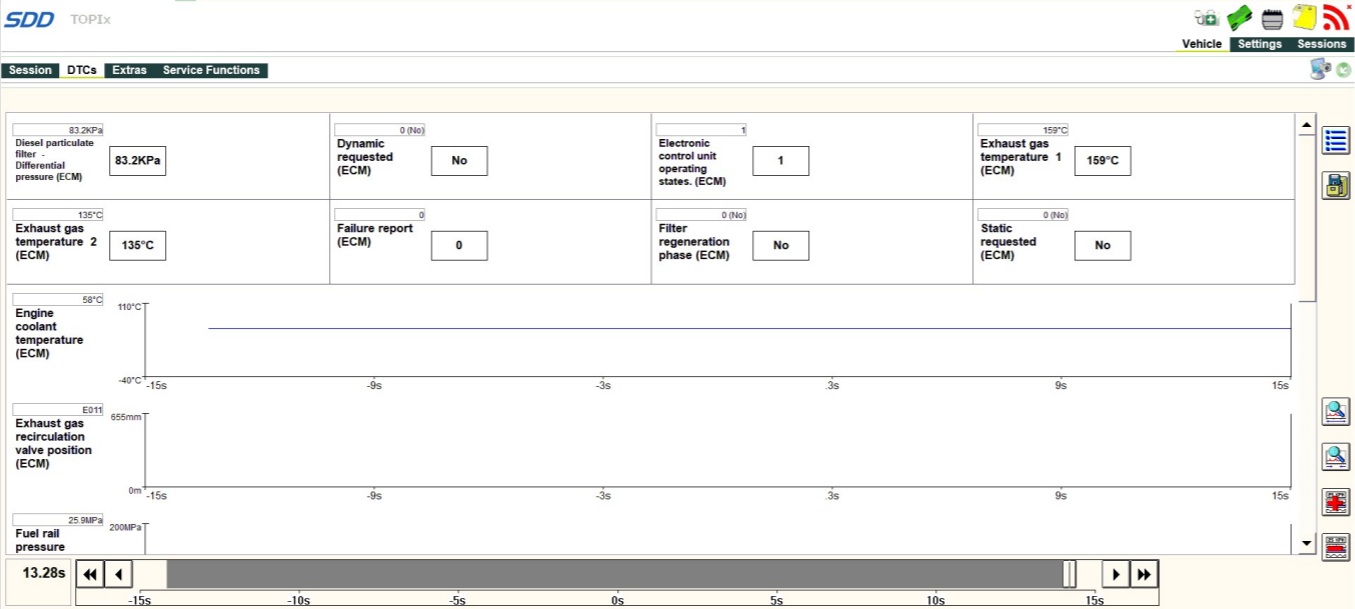Open the yellow sticky notes icon
The width and height of the screenshot is (1355, 609).
[1304, 17]
